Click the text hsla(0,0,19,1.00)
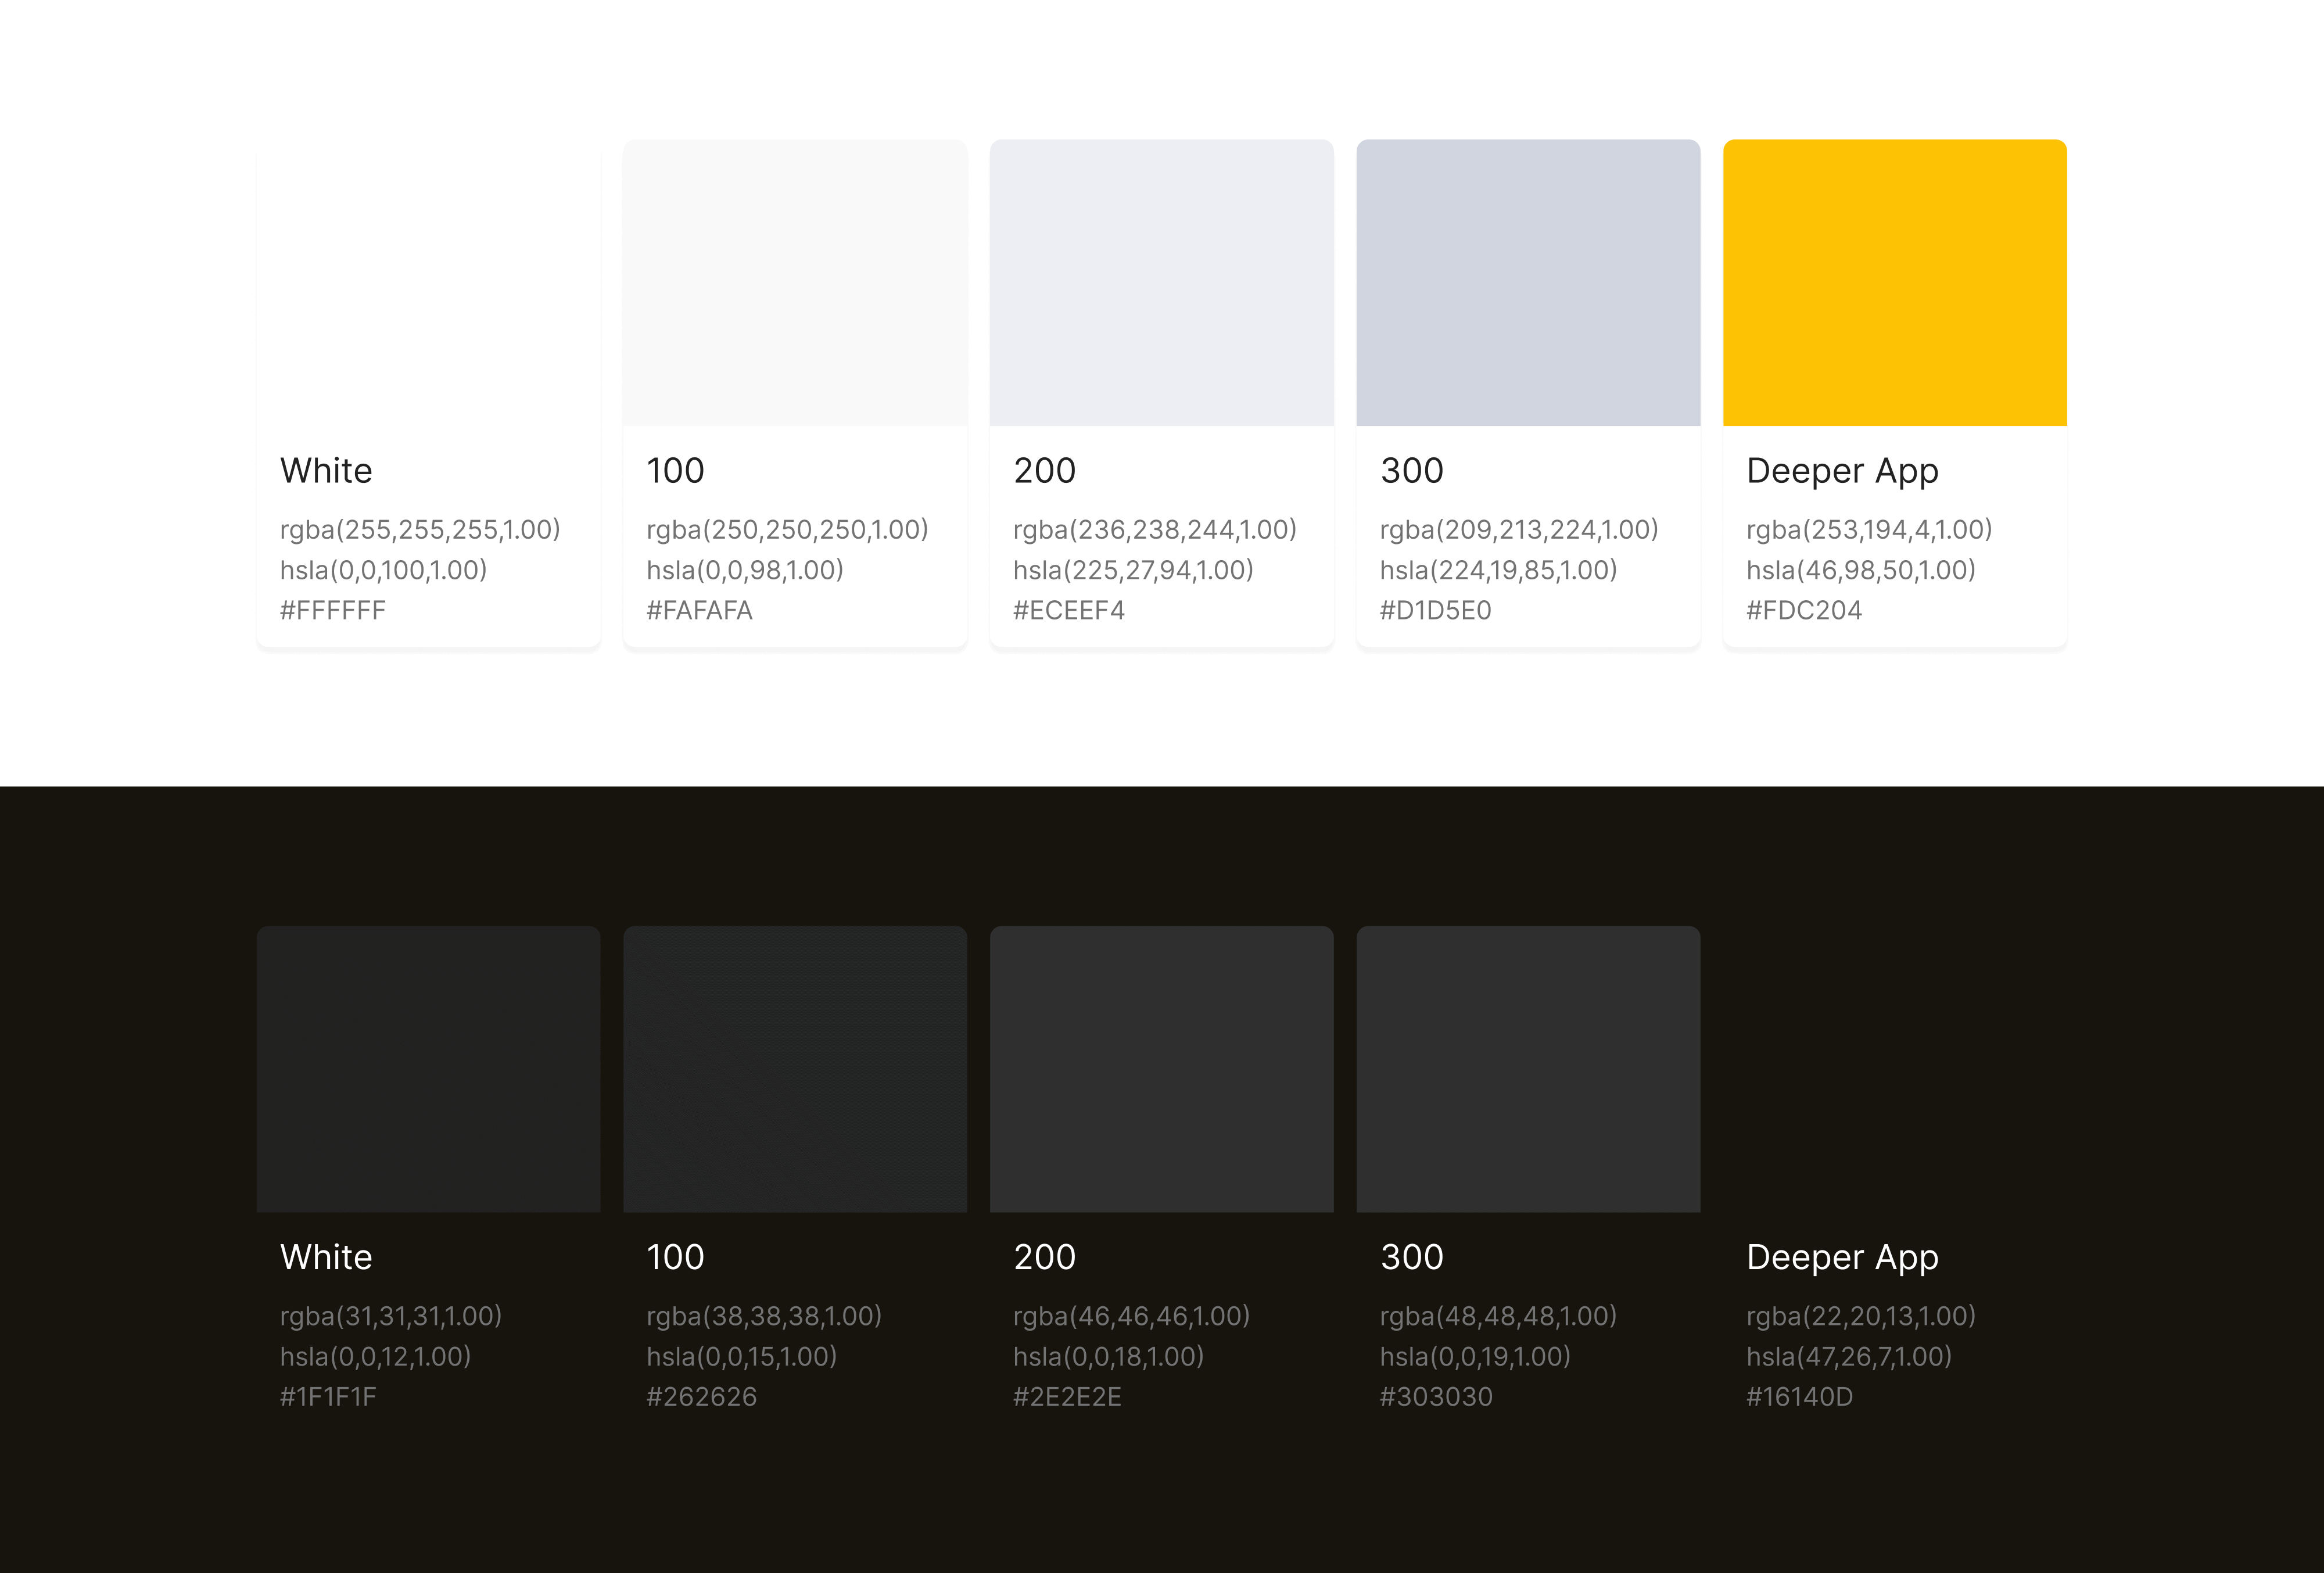 click(x=1475, y=1356)
